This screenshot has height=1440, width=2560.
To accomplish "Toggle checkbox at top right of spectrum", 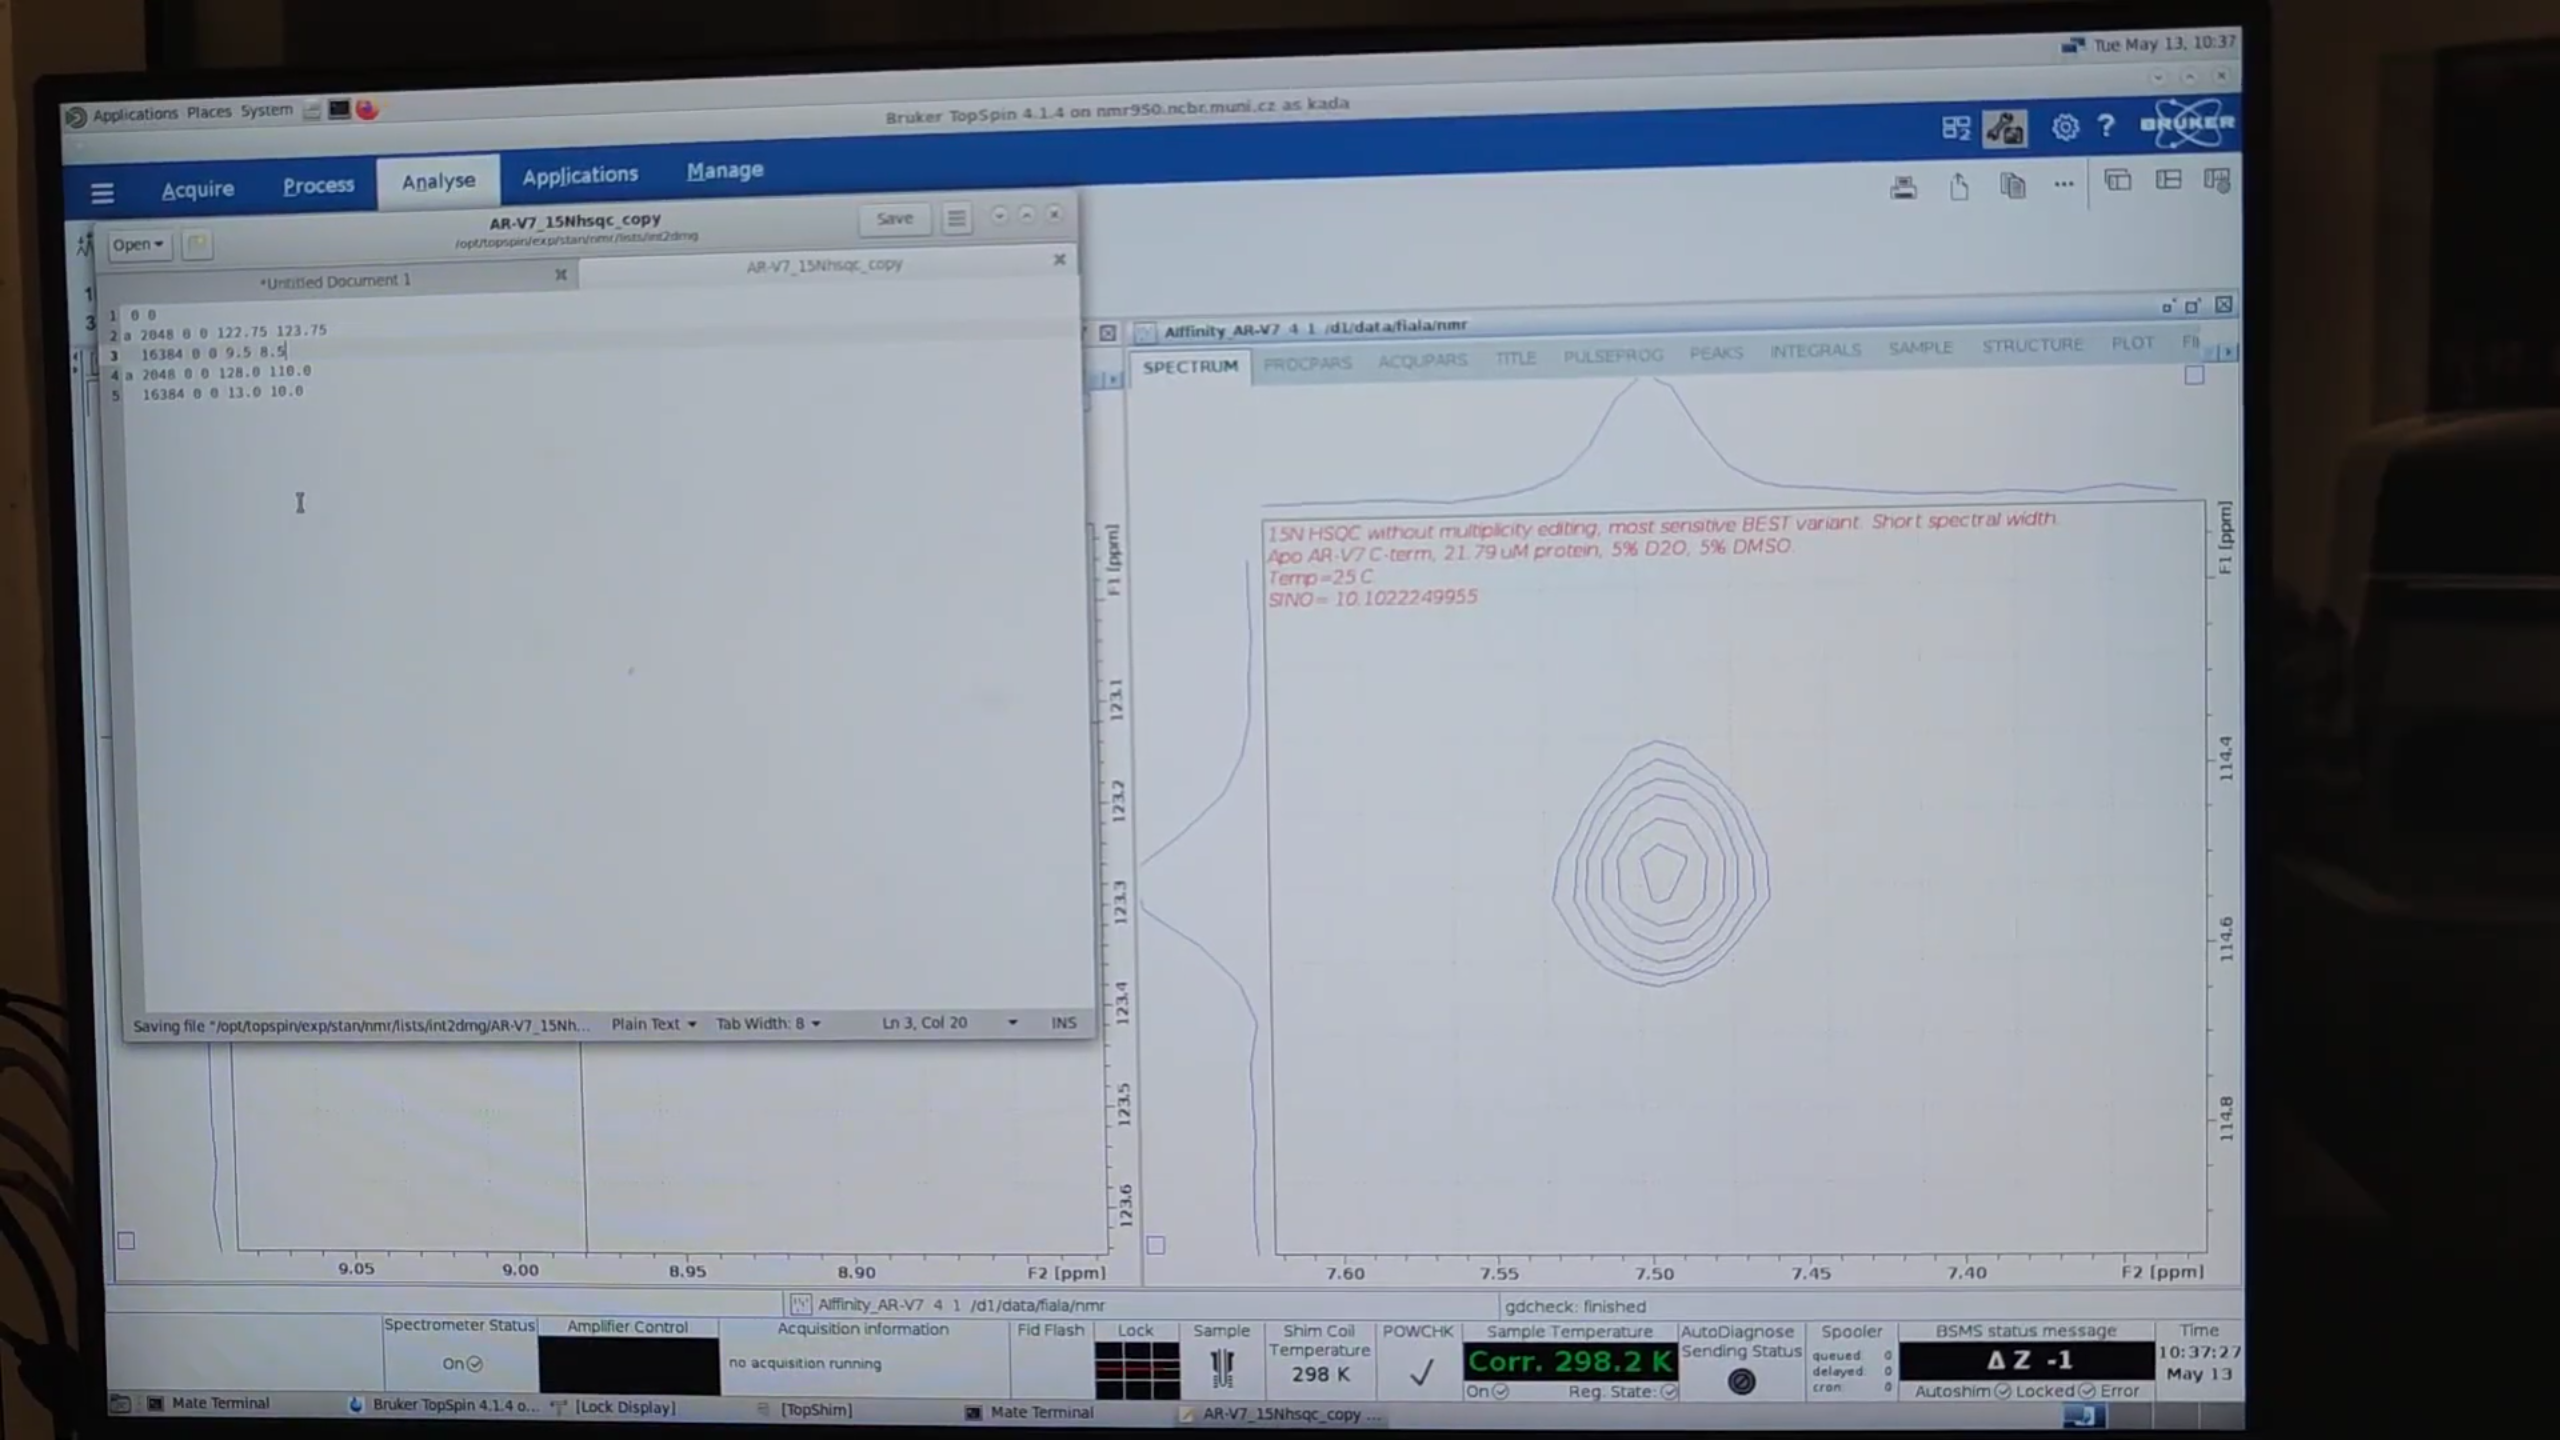I will click(x=2194, y=375).
